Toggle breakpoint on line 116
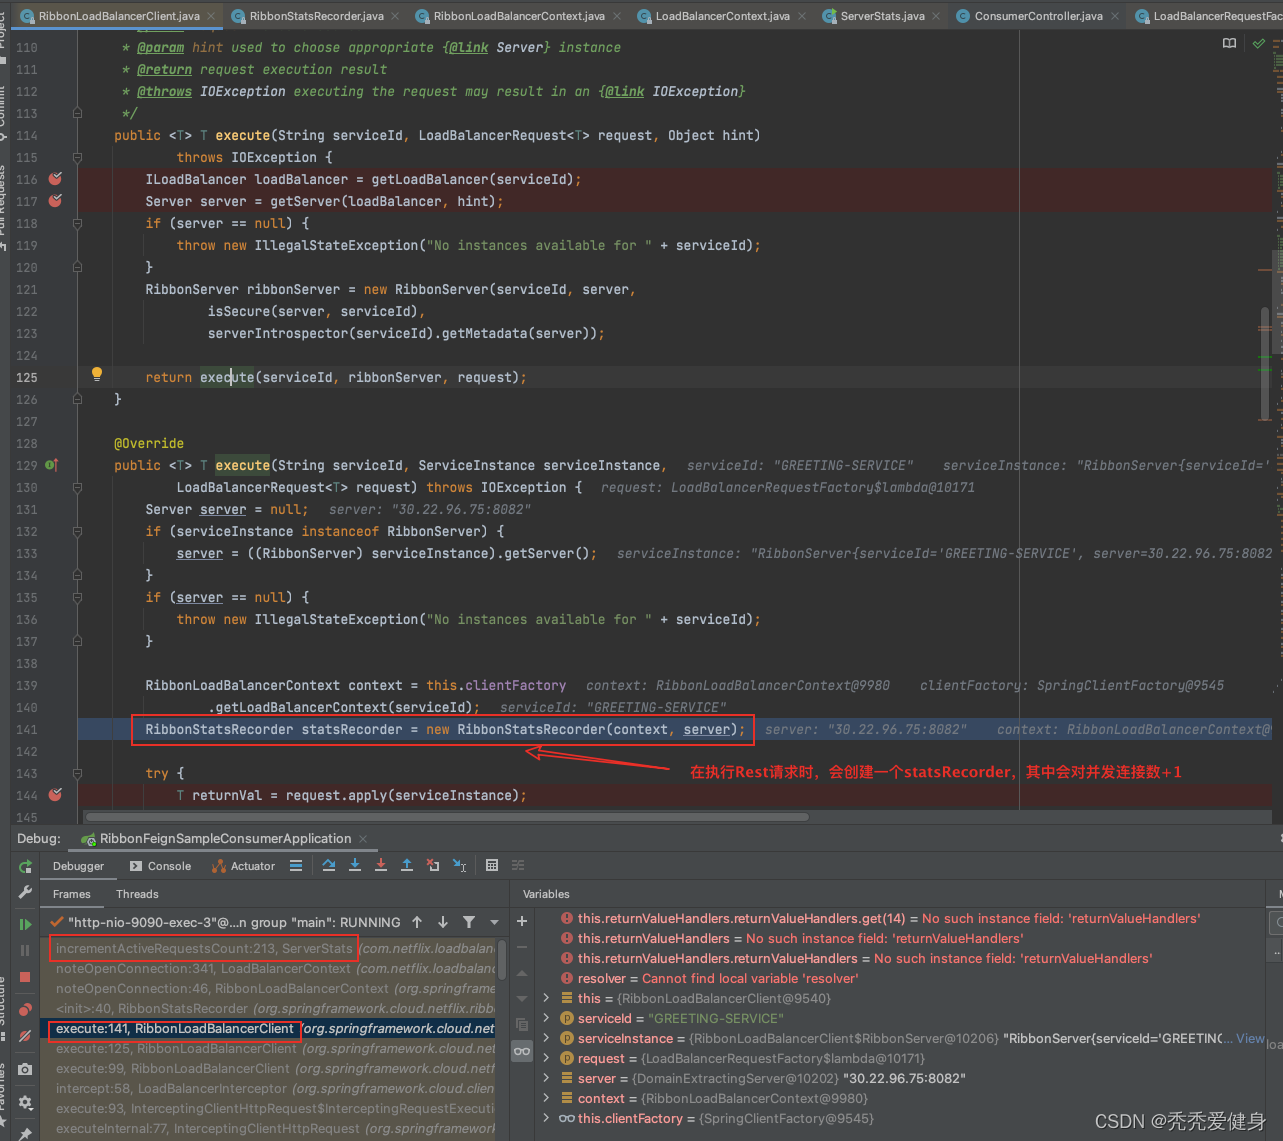 tap(55, 179)
